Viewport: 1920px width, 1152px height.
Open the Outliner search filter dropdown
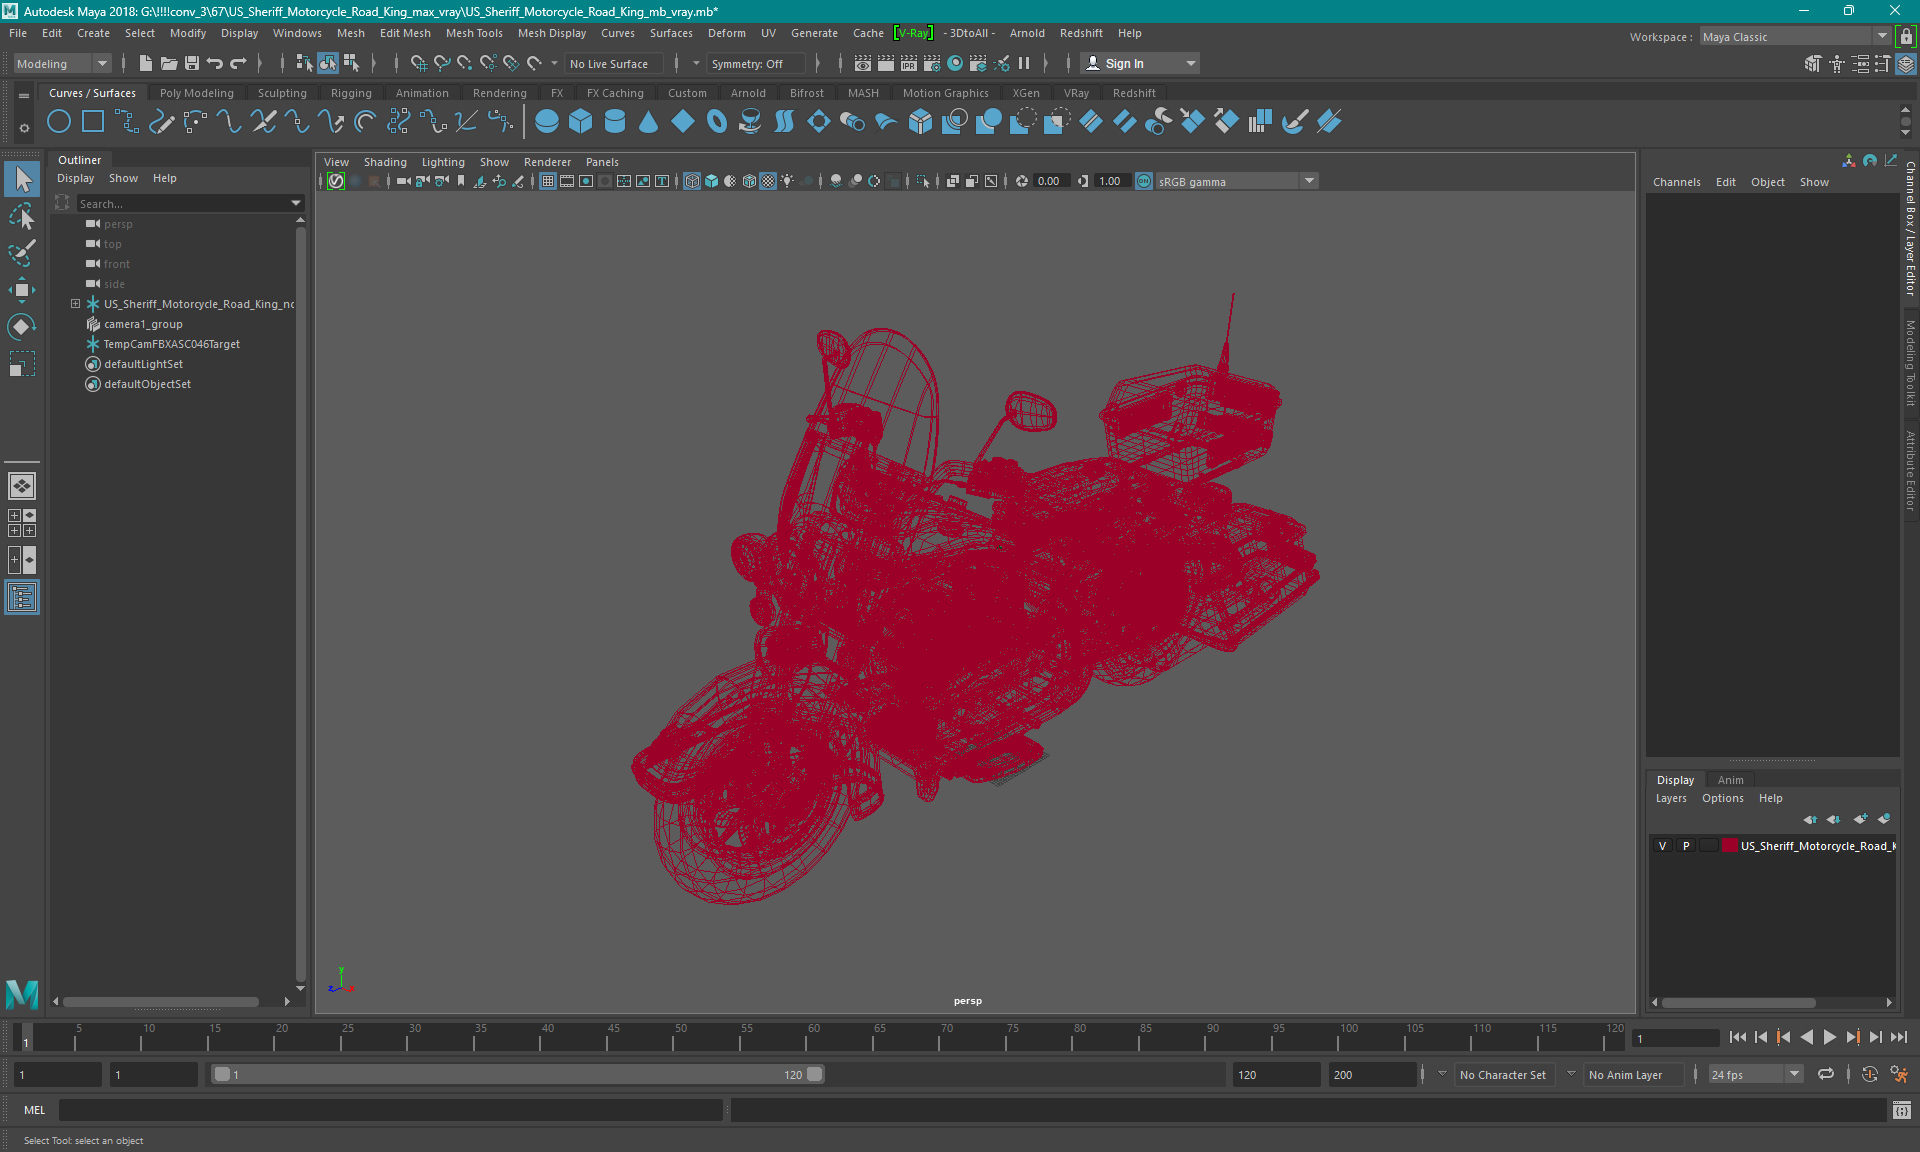tap(296, 203)
